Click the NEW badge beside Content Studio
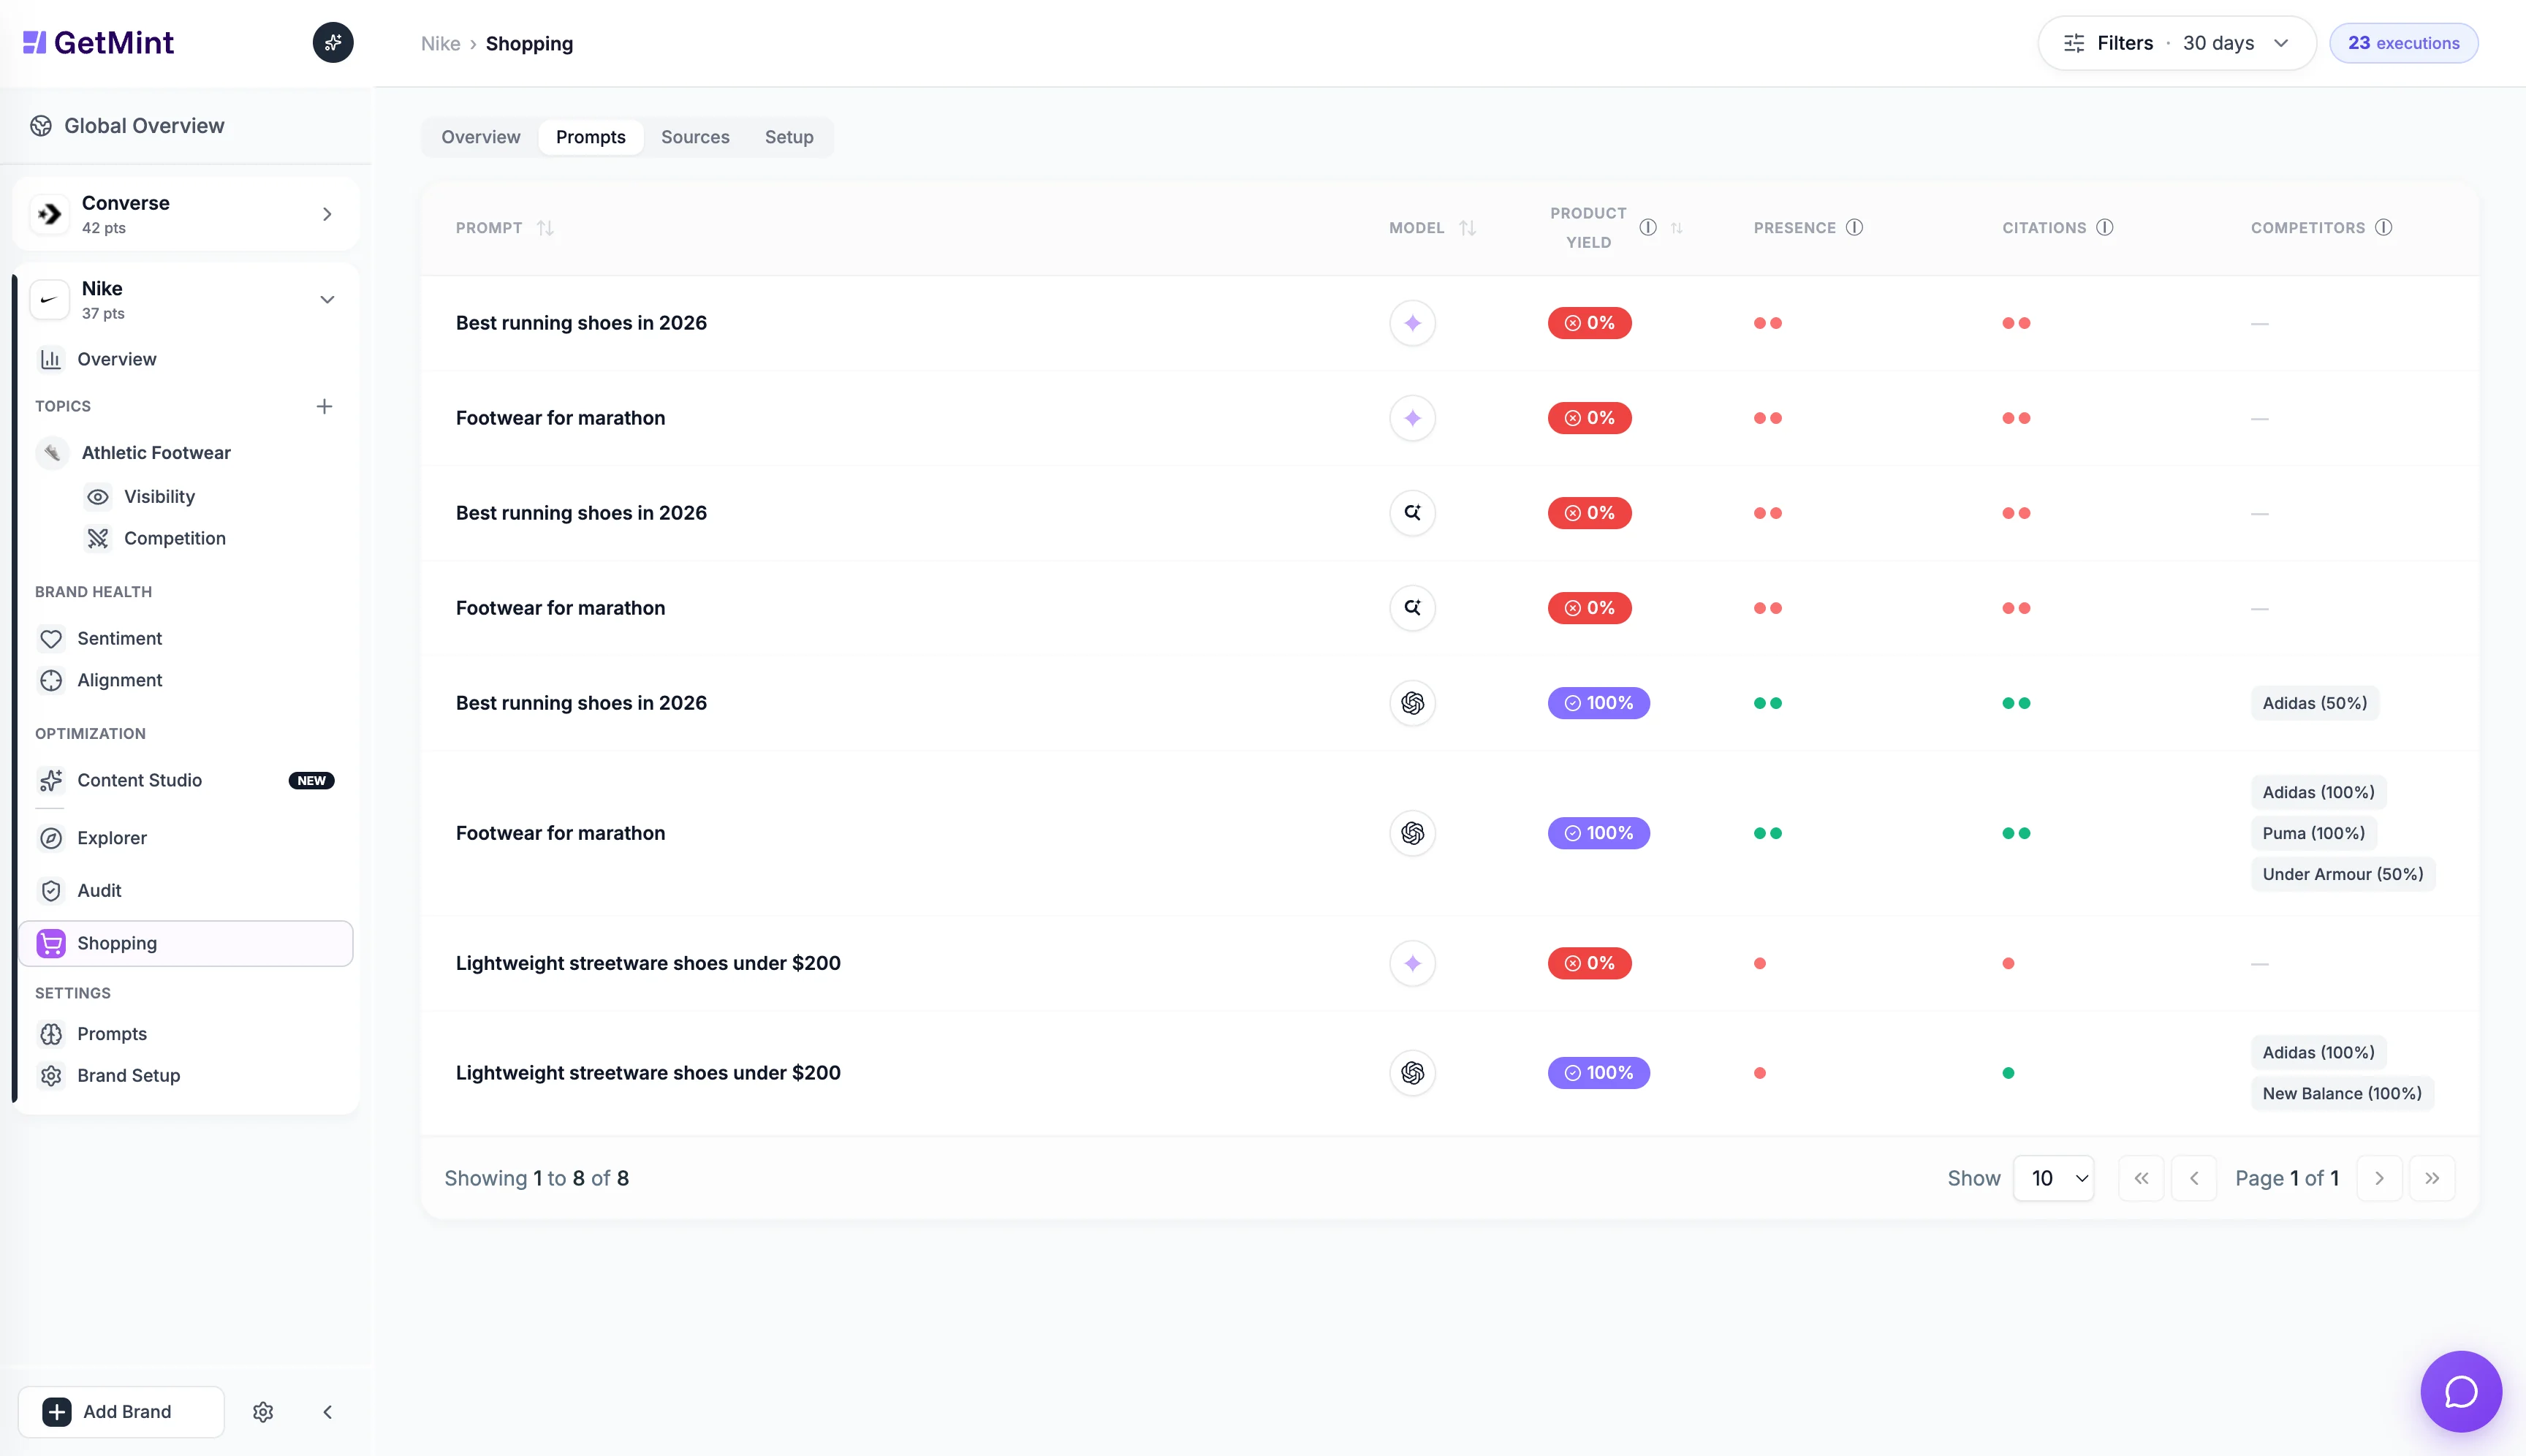2526x1456 pixels. tap(311, 781)
